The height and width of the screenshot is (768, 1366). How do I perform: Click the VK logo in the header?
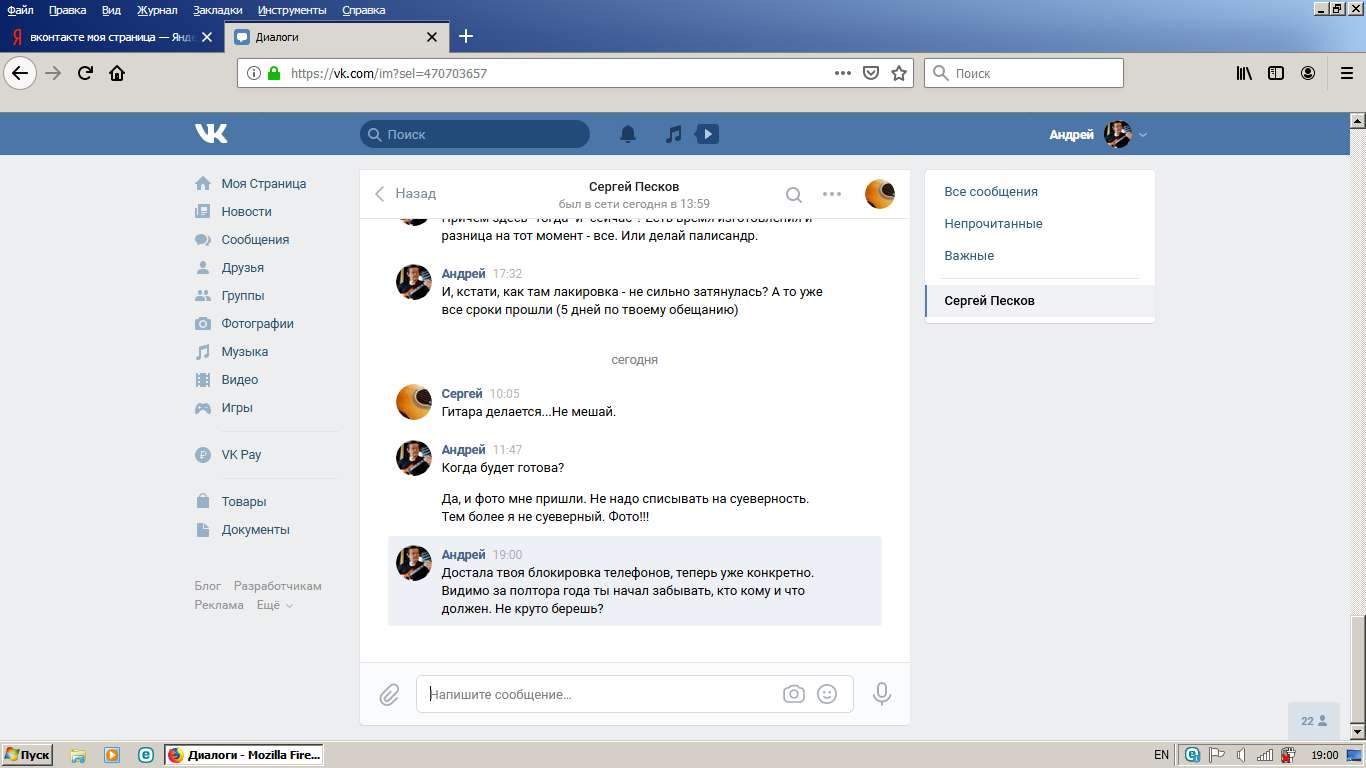tap(211, 134)
